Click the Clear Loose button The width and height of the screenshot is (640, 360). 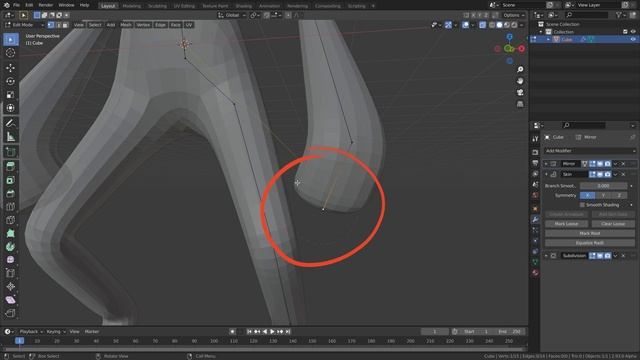[x=613, y=224]
